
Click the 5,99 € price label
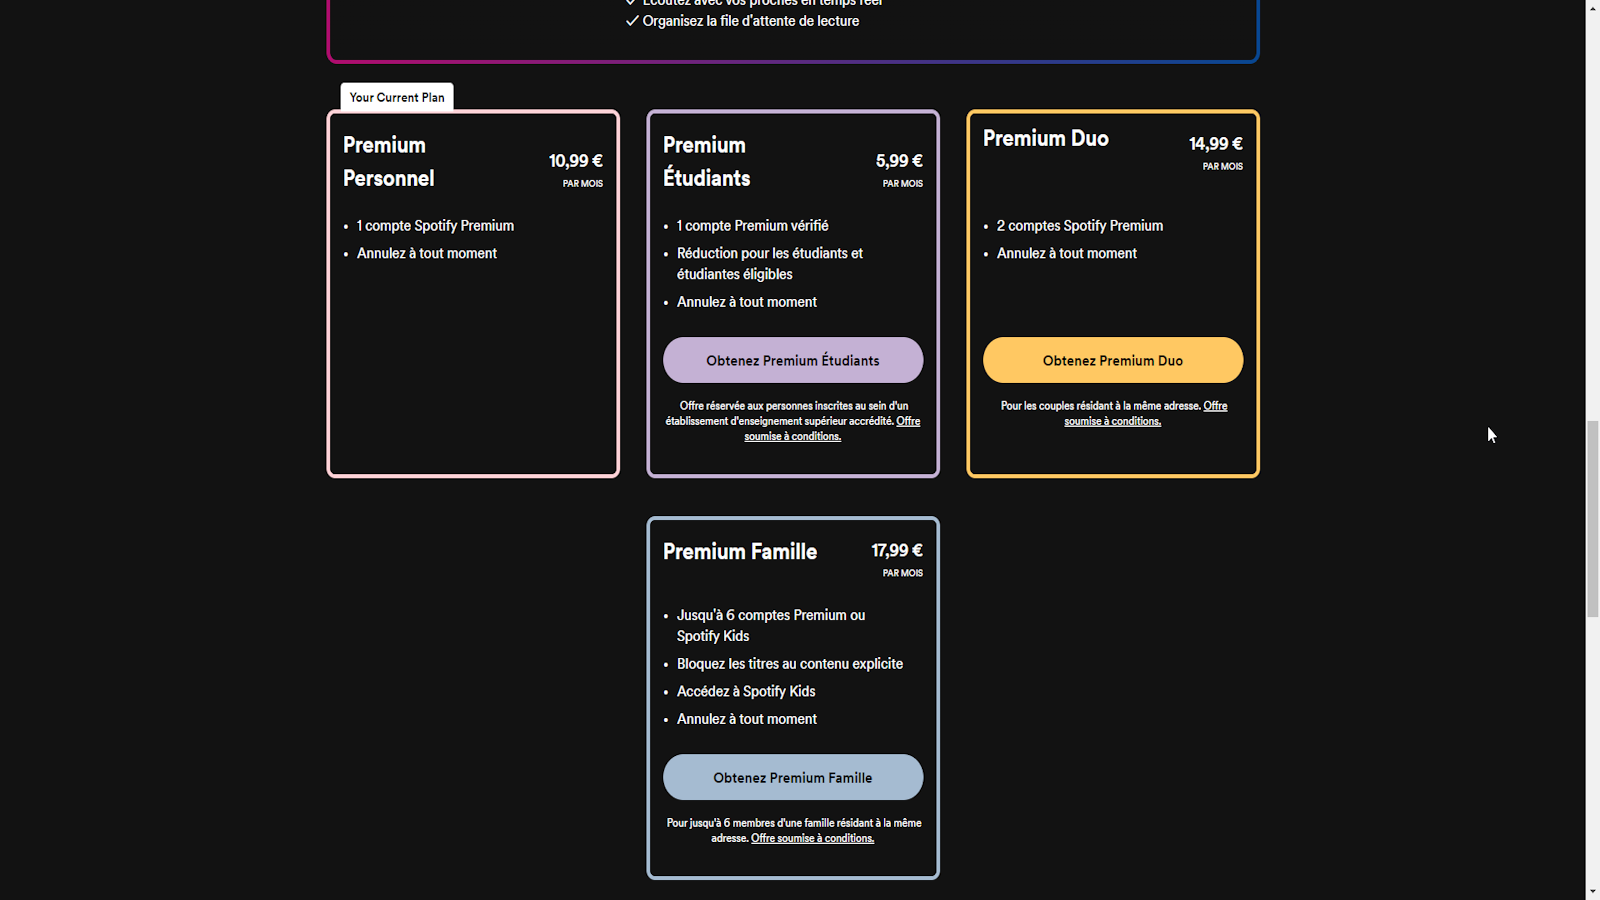(x=898, y=161)
